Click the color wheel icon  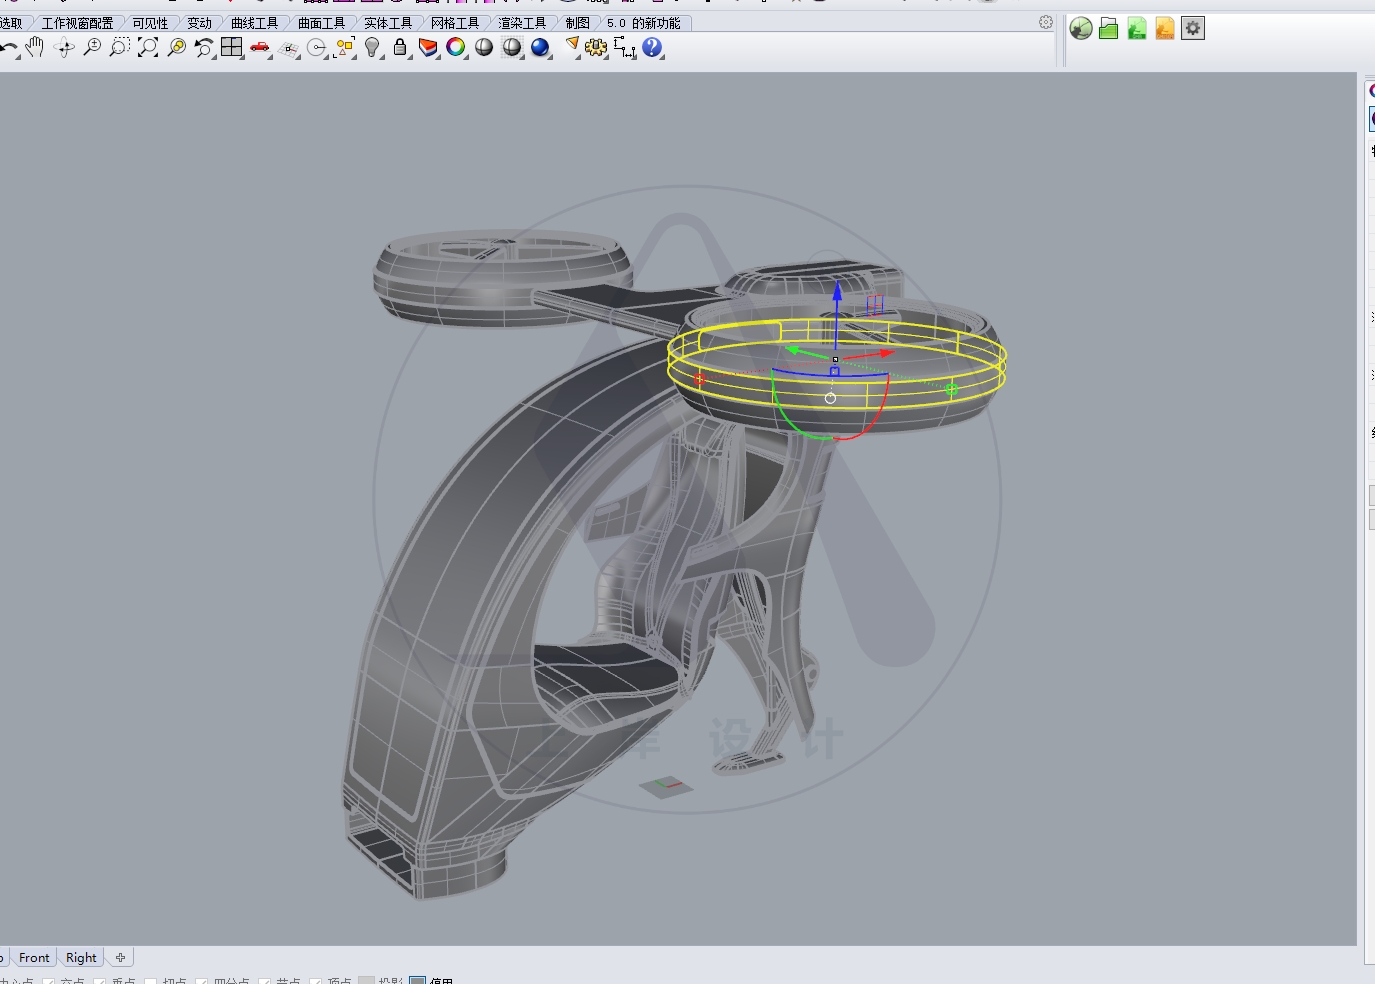pyautogui.click(x=456, y=47)
